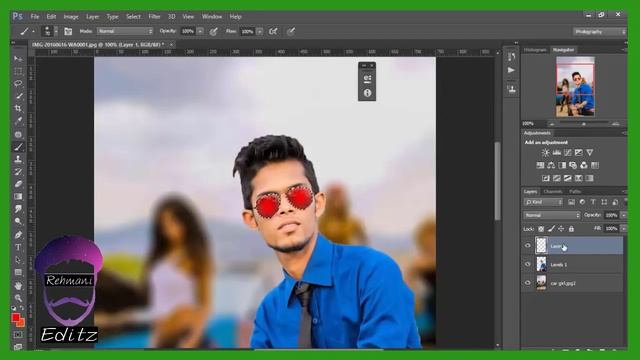Select the Rectangular Marquee tool
This screenshot has width=640, height=360.
[x=18, y=71]
